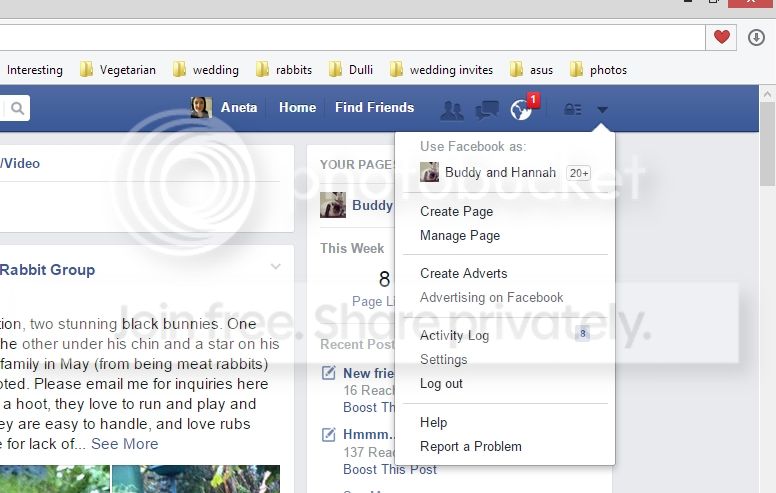Choose Log out in the dropdown menu
Screen dimensions: 776x493
[441, 383]
